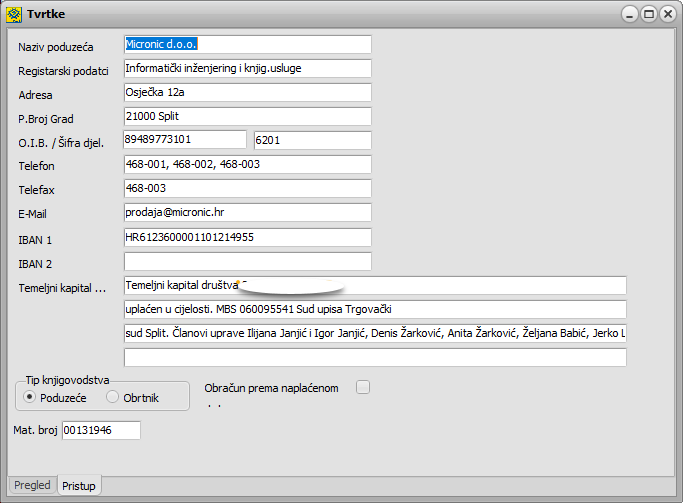The width and height of the screenshot is (683, 503).
Task: Click the 'Tip knjigovodstva' group title
Action: pos(68,380)
